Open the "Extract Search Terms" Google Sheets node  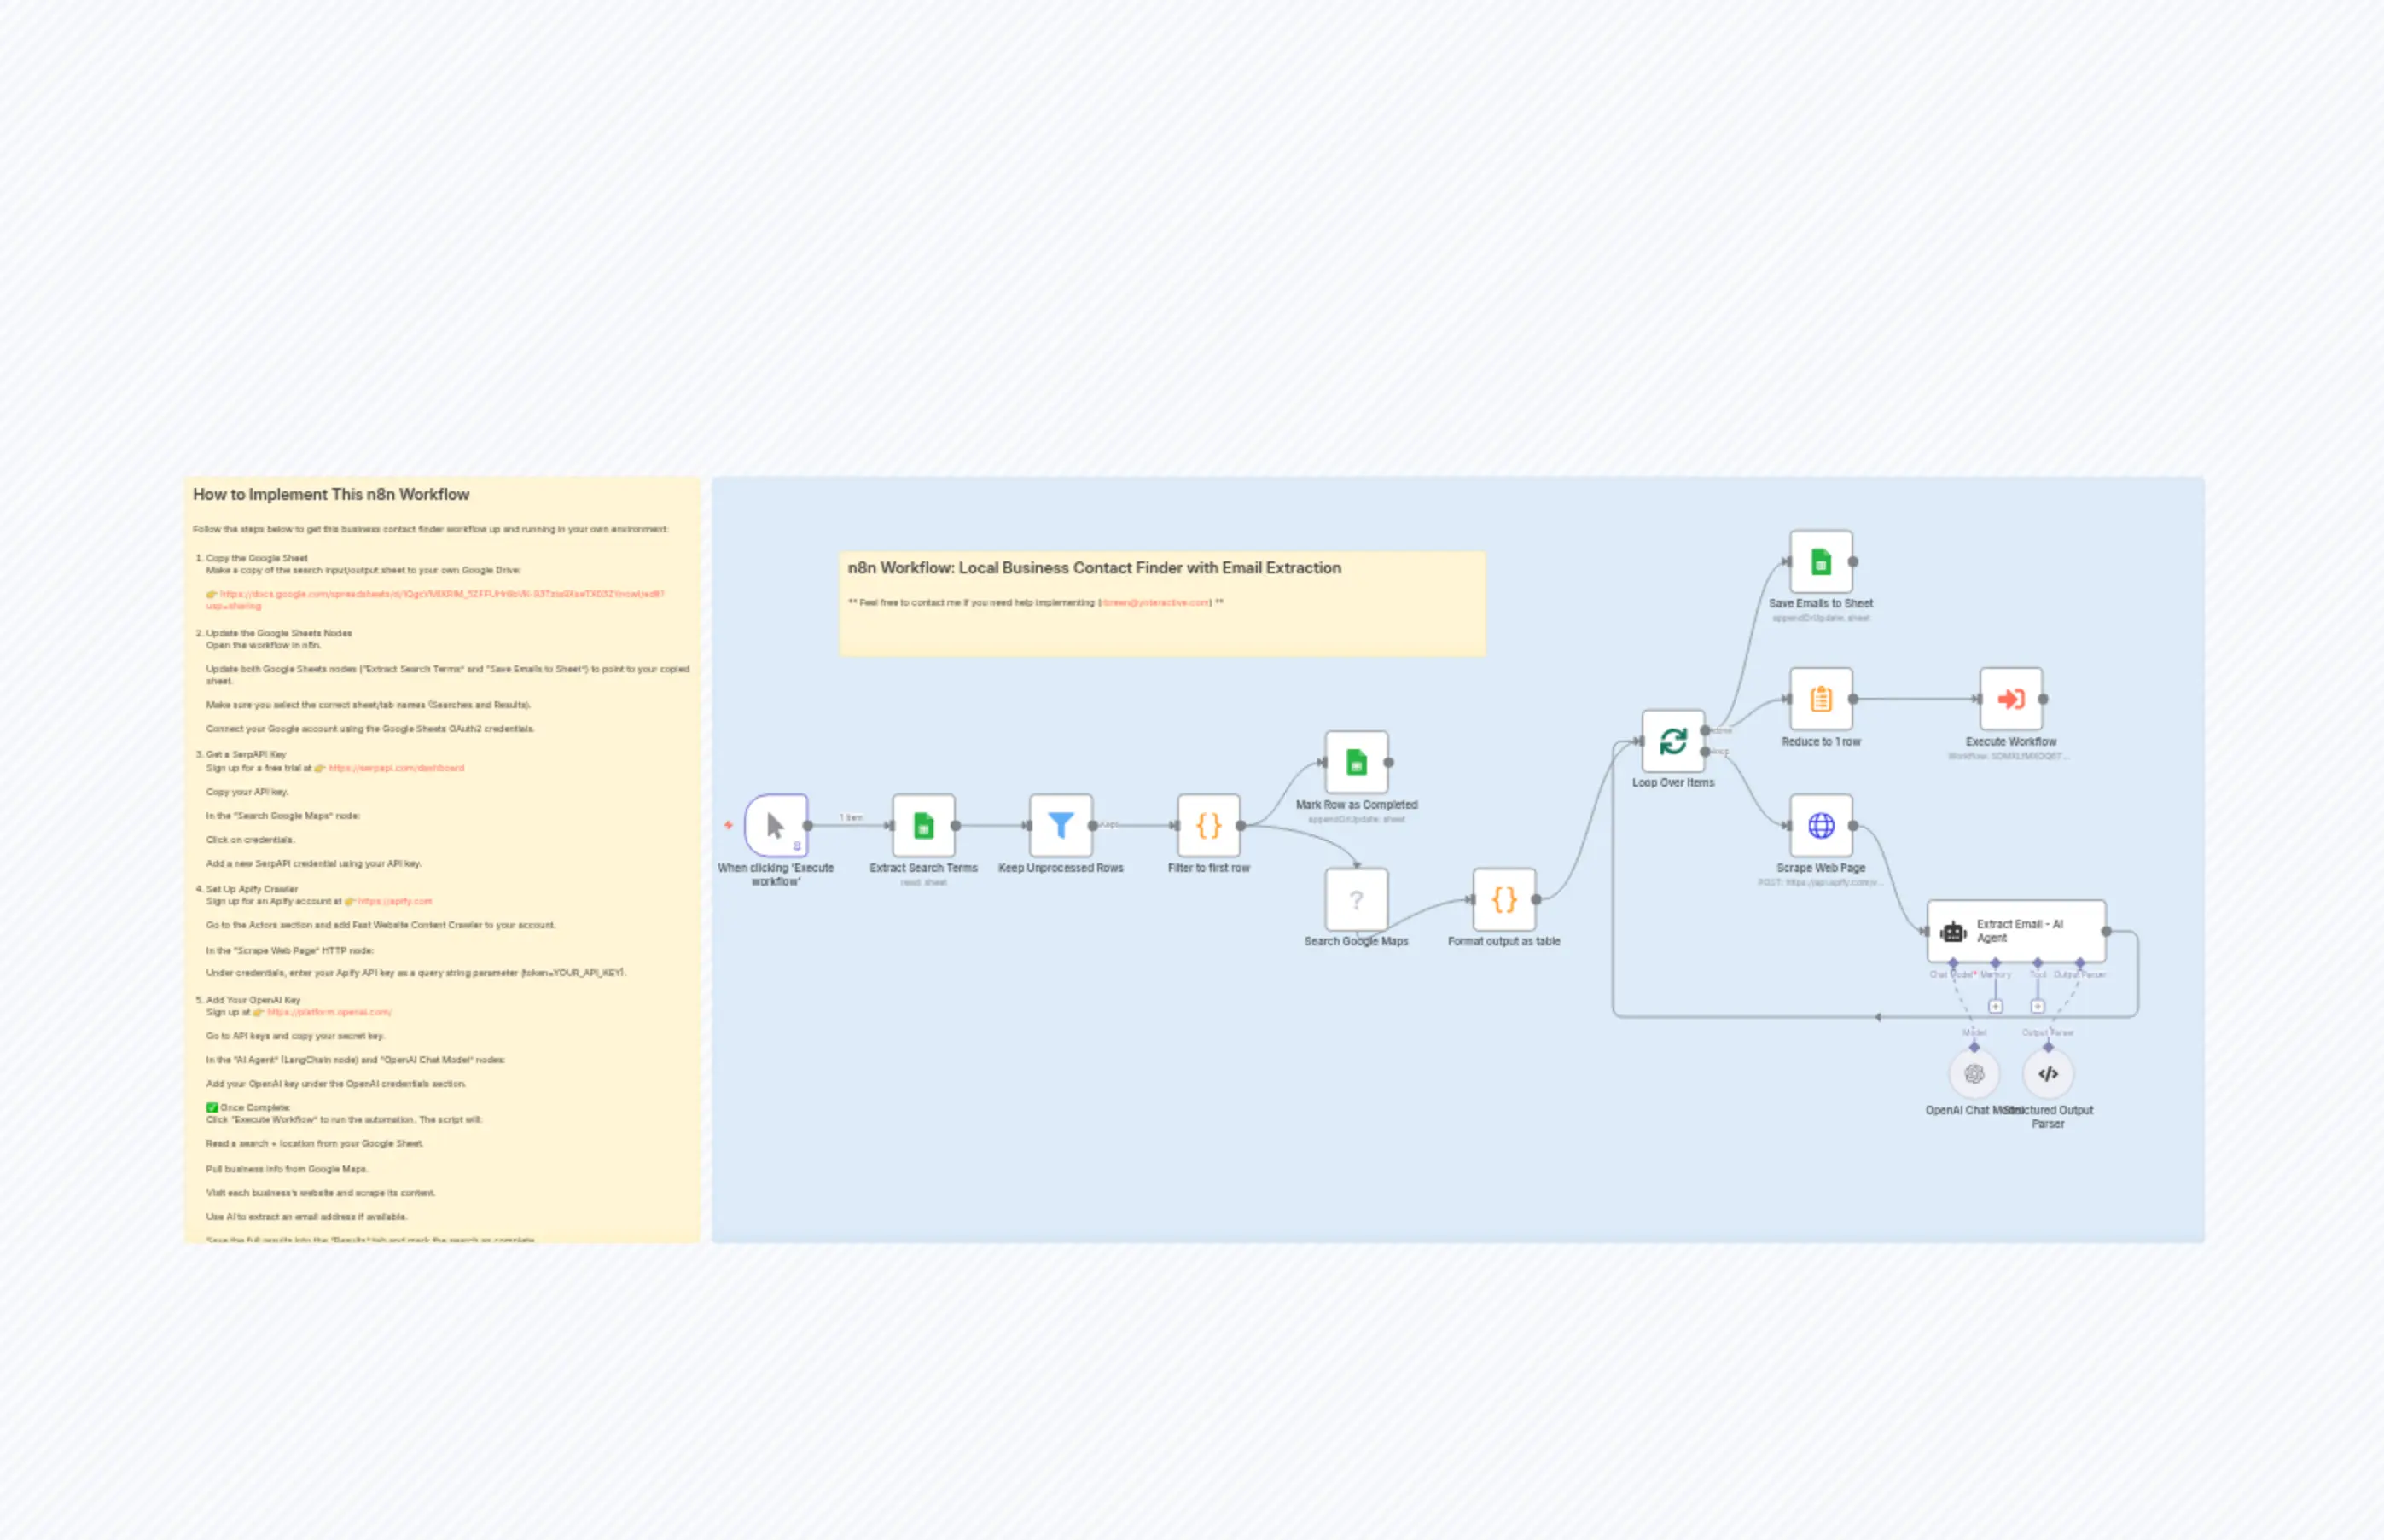(x=923, y=827)
